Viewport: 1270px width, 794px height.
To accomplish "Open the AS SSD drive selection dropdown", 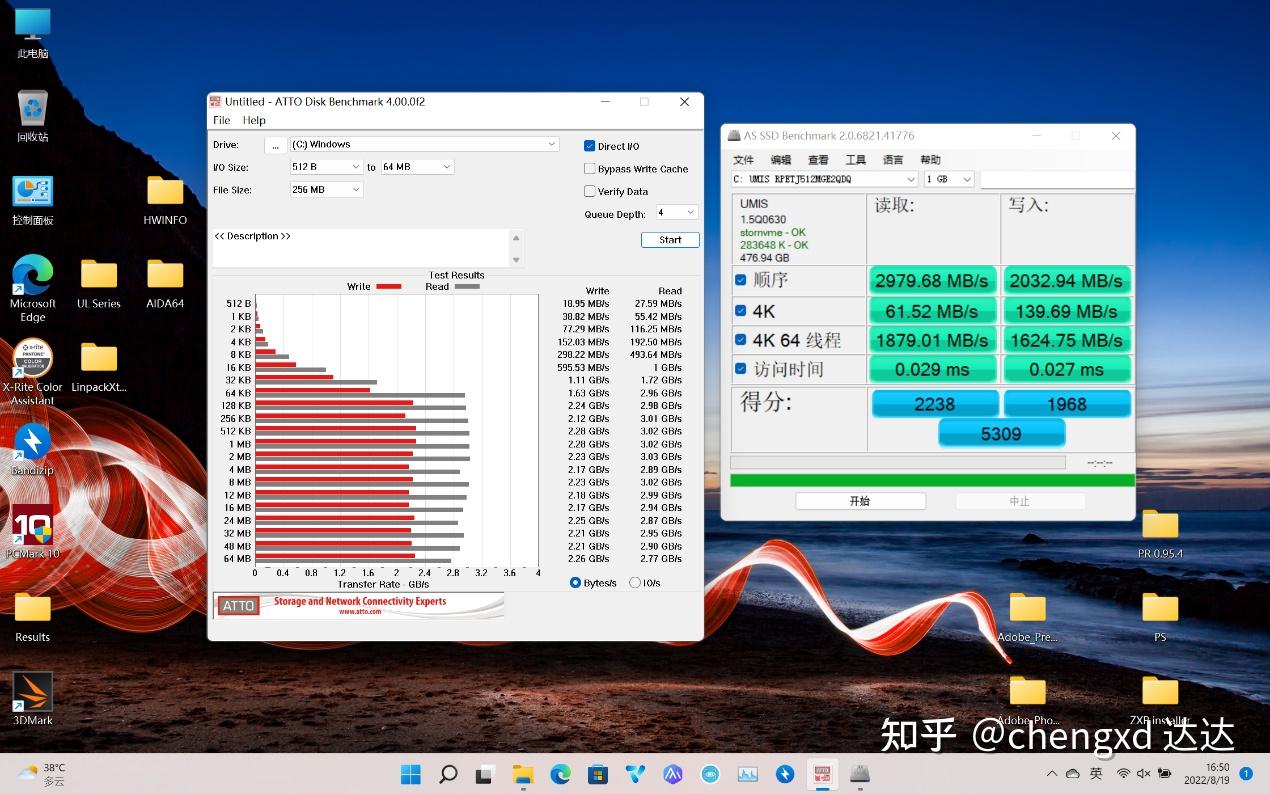I will [x=824, y=179].
